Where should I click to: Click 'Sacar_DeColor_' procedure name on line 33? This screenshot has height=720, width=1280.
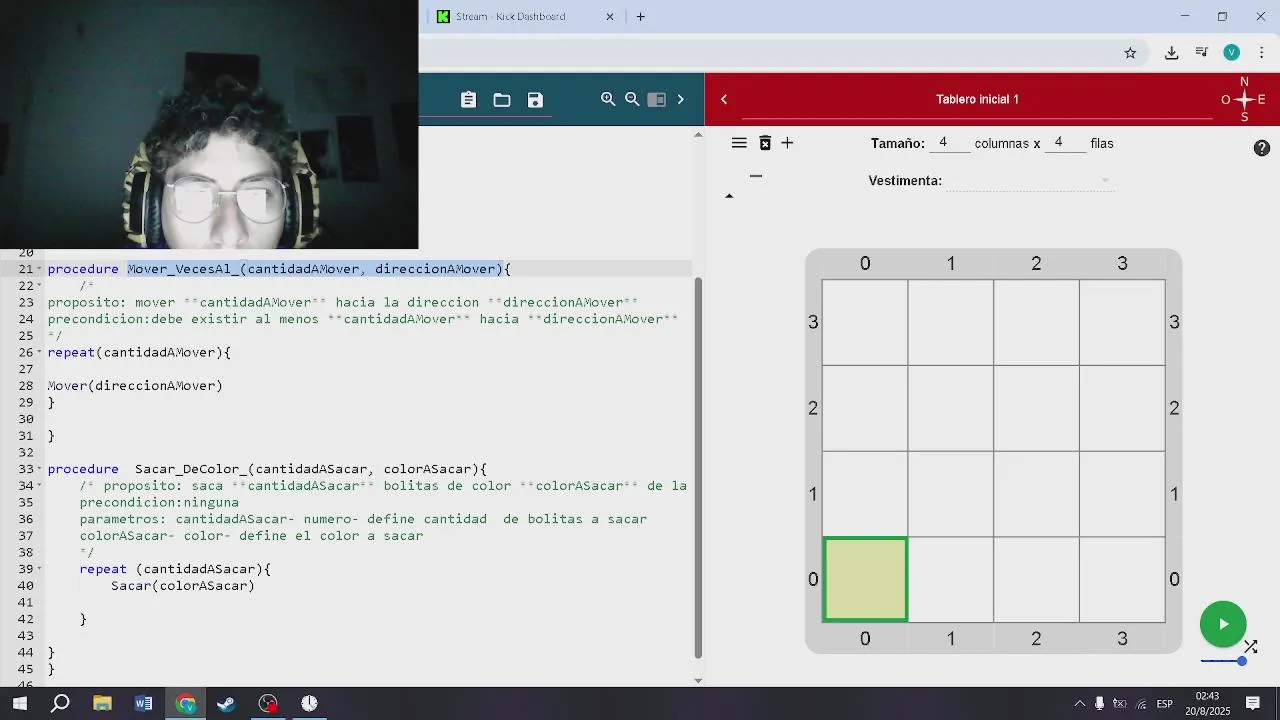pos(191,469)
